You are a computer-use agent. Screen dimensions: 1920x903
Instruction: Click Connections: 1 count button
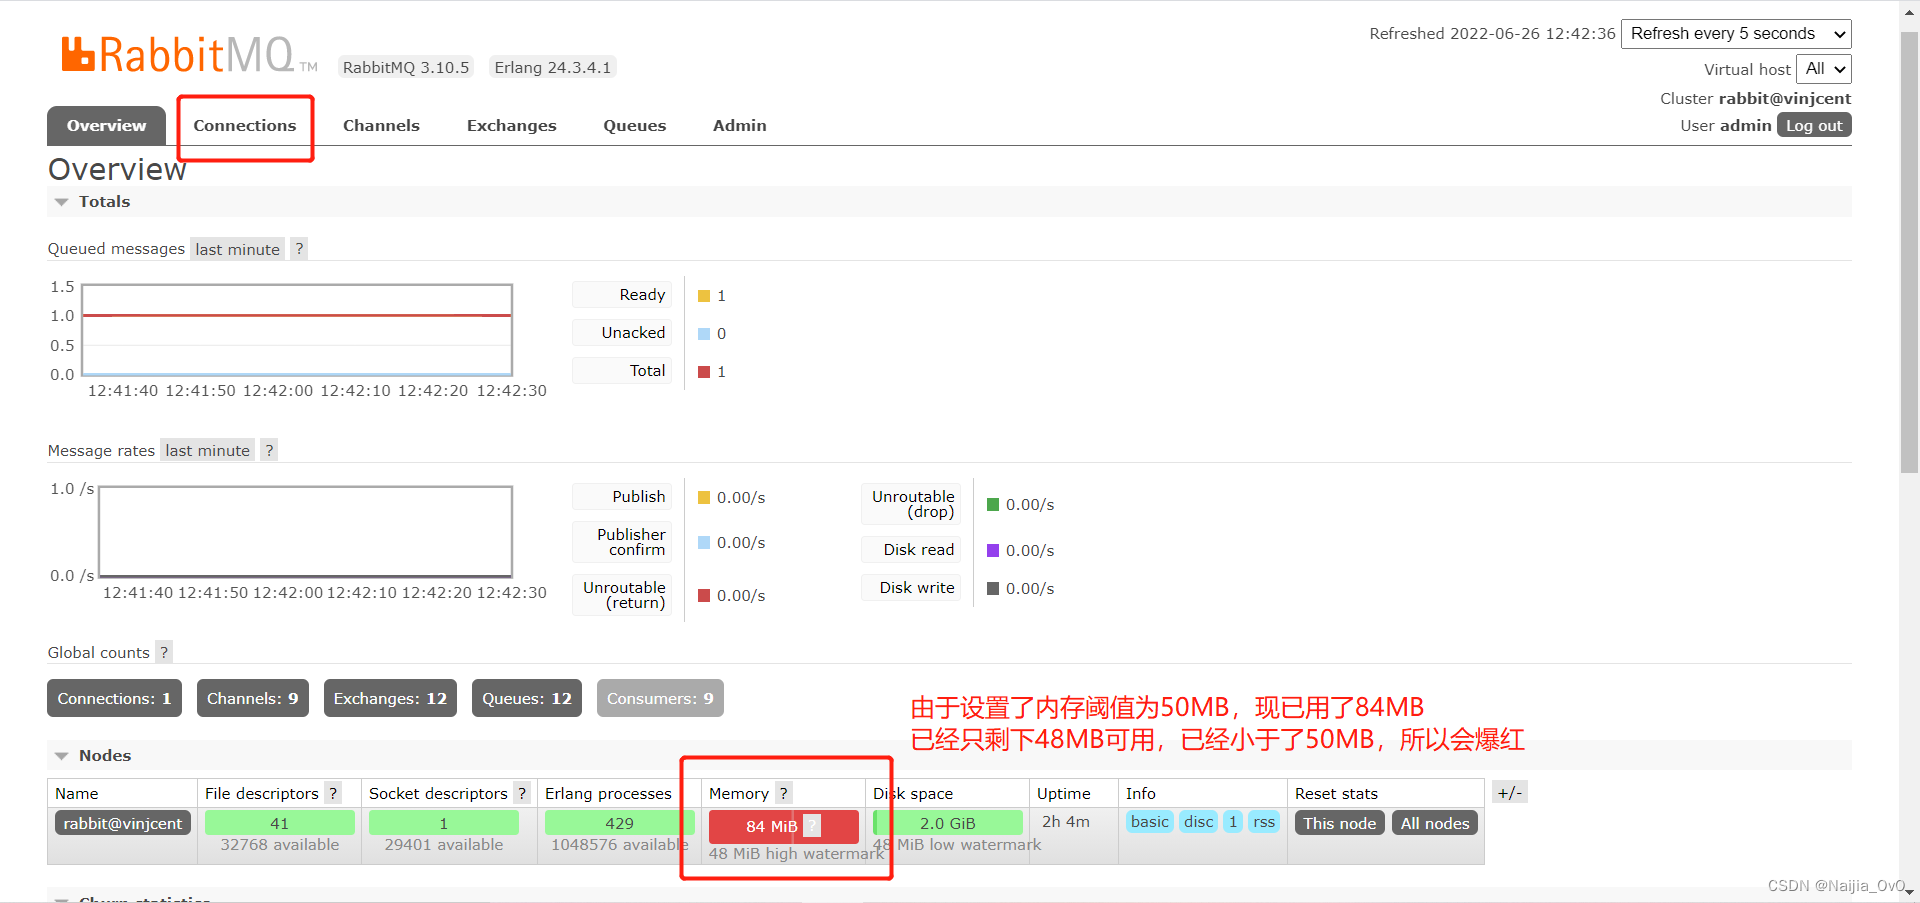(x=114, y=699)
